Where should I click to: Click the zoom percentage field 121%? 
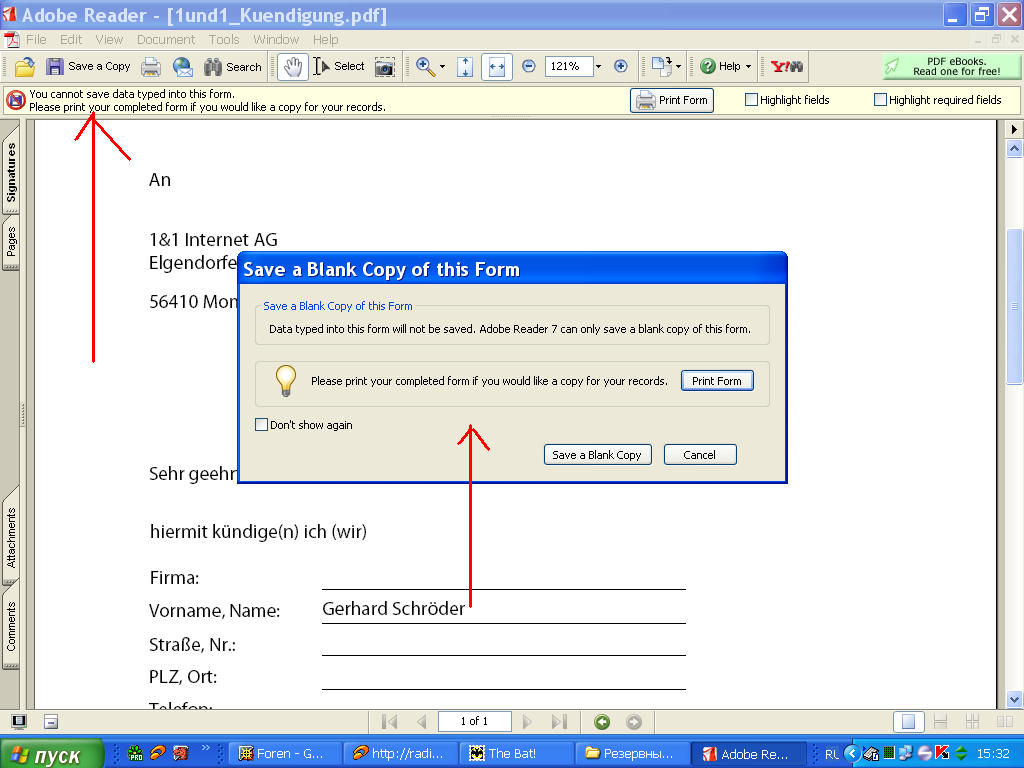[569, 66]
